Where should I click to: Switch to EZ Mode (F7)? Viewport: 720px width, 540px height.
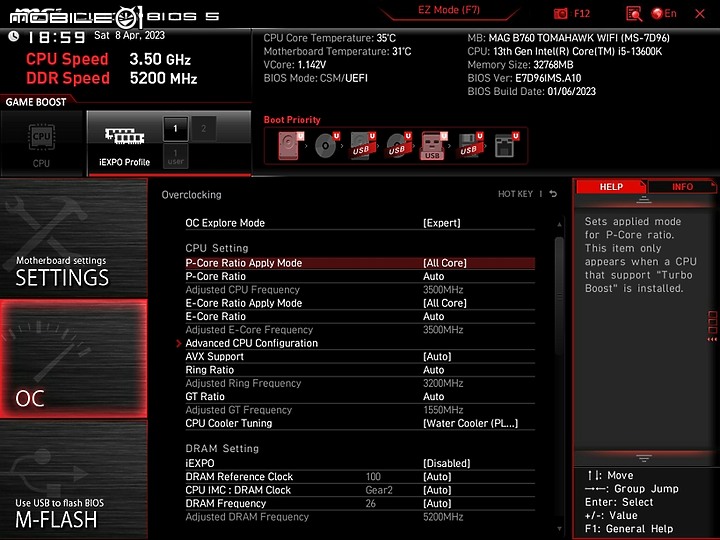click(449, 10)
